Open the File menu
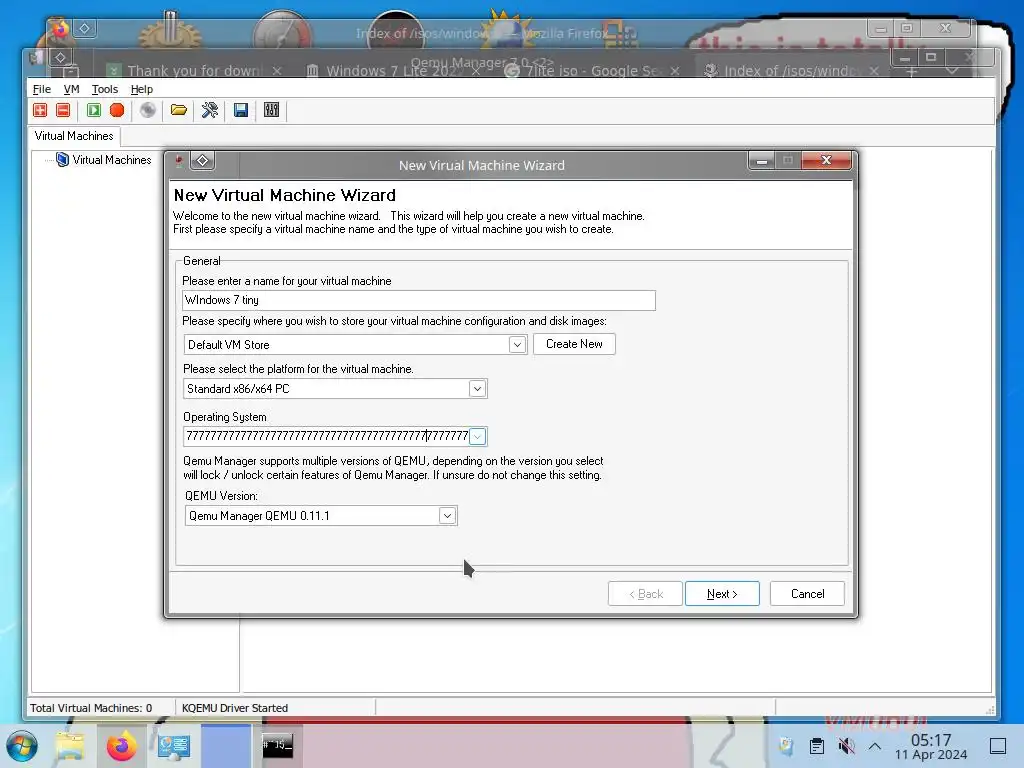Image resolution: width=1024 pixels, height=768 pixels. coord(41,89)
